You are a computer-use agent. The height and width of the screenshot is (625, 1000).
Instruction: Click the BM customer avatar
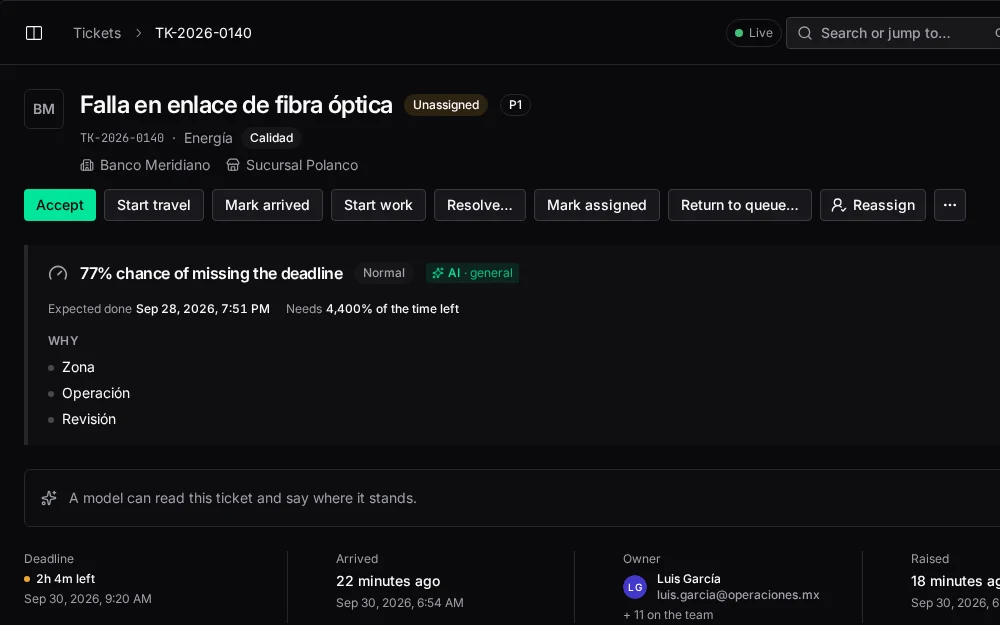point(44,109)
